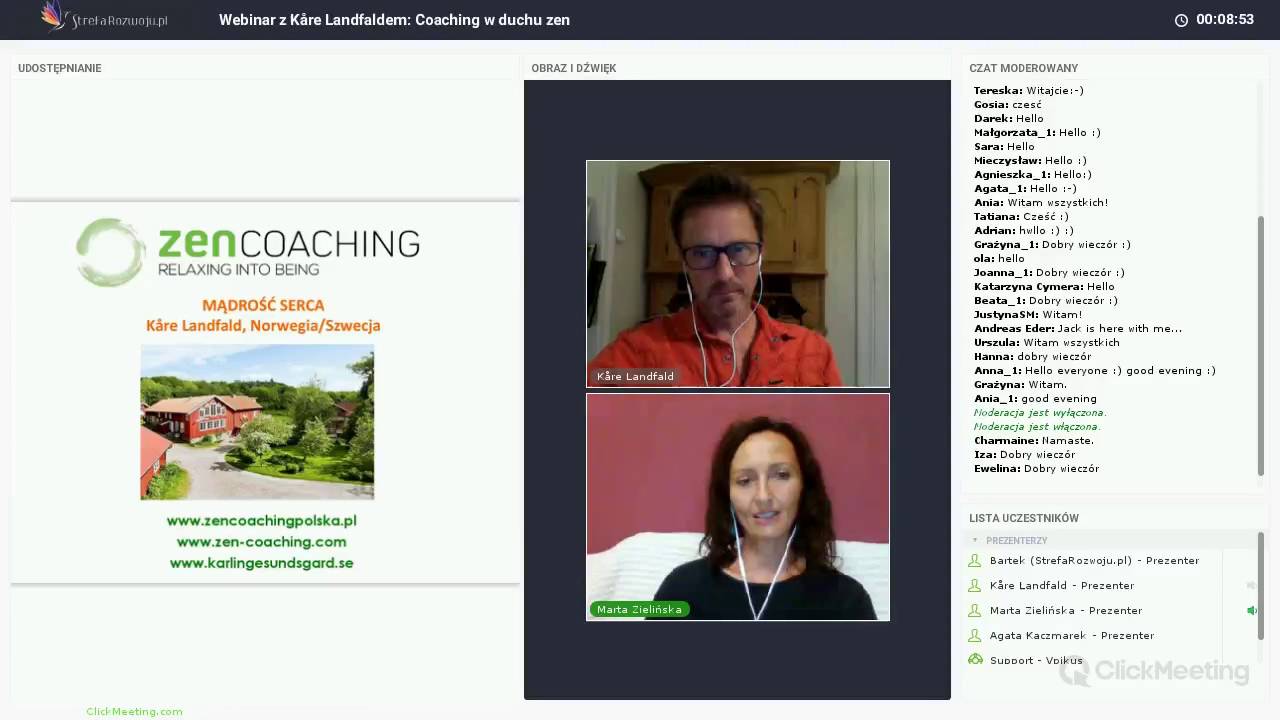
Task: Select Support - Voikus in participant list
Action: (1035, 660)
